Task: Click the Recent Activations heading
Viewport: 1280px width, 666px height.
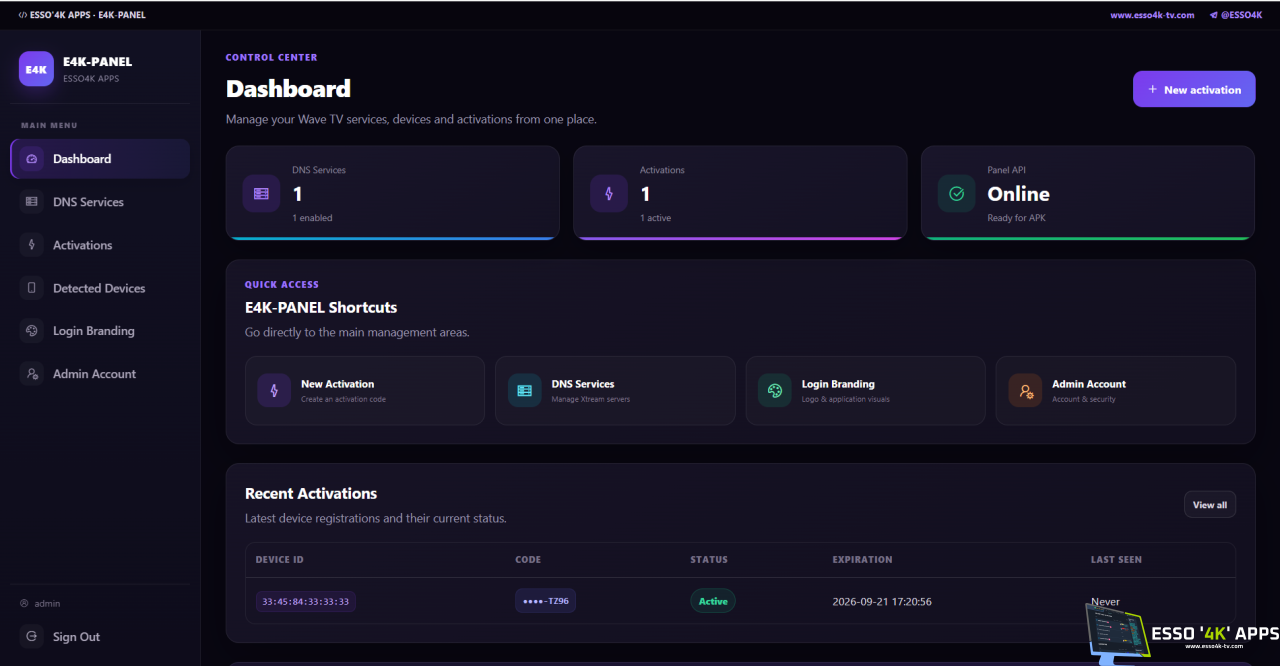Action: point(311,494)
